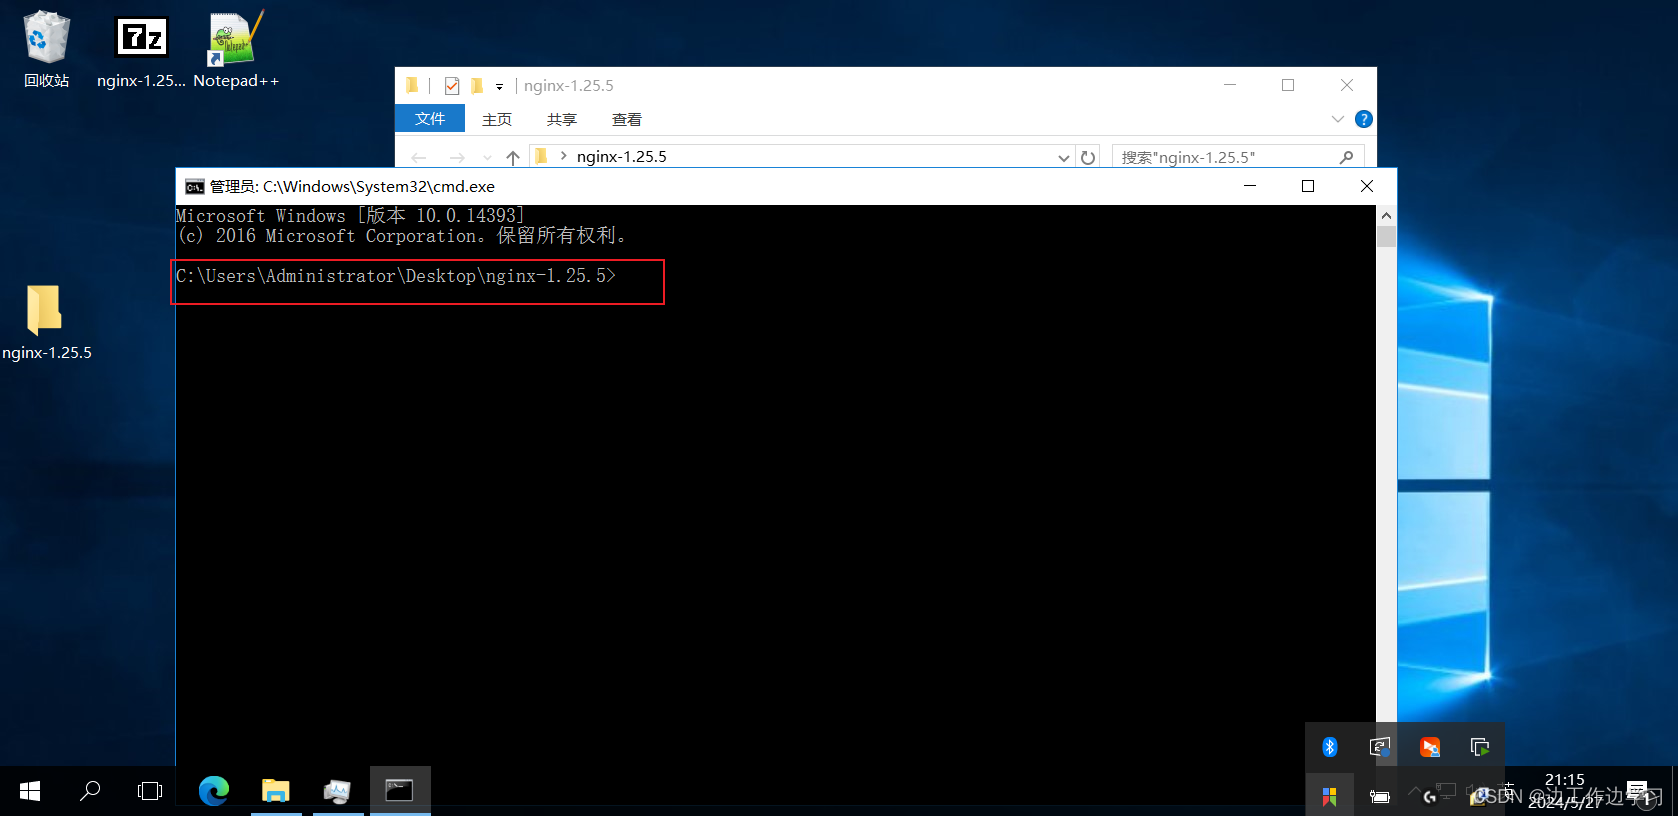Launch Microsoft Edge from the taskbar
Screen dimensions: 1678x816
click(214, 791)
